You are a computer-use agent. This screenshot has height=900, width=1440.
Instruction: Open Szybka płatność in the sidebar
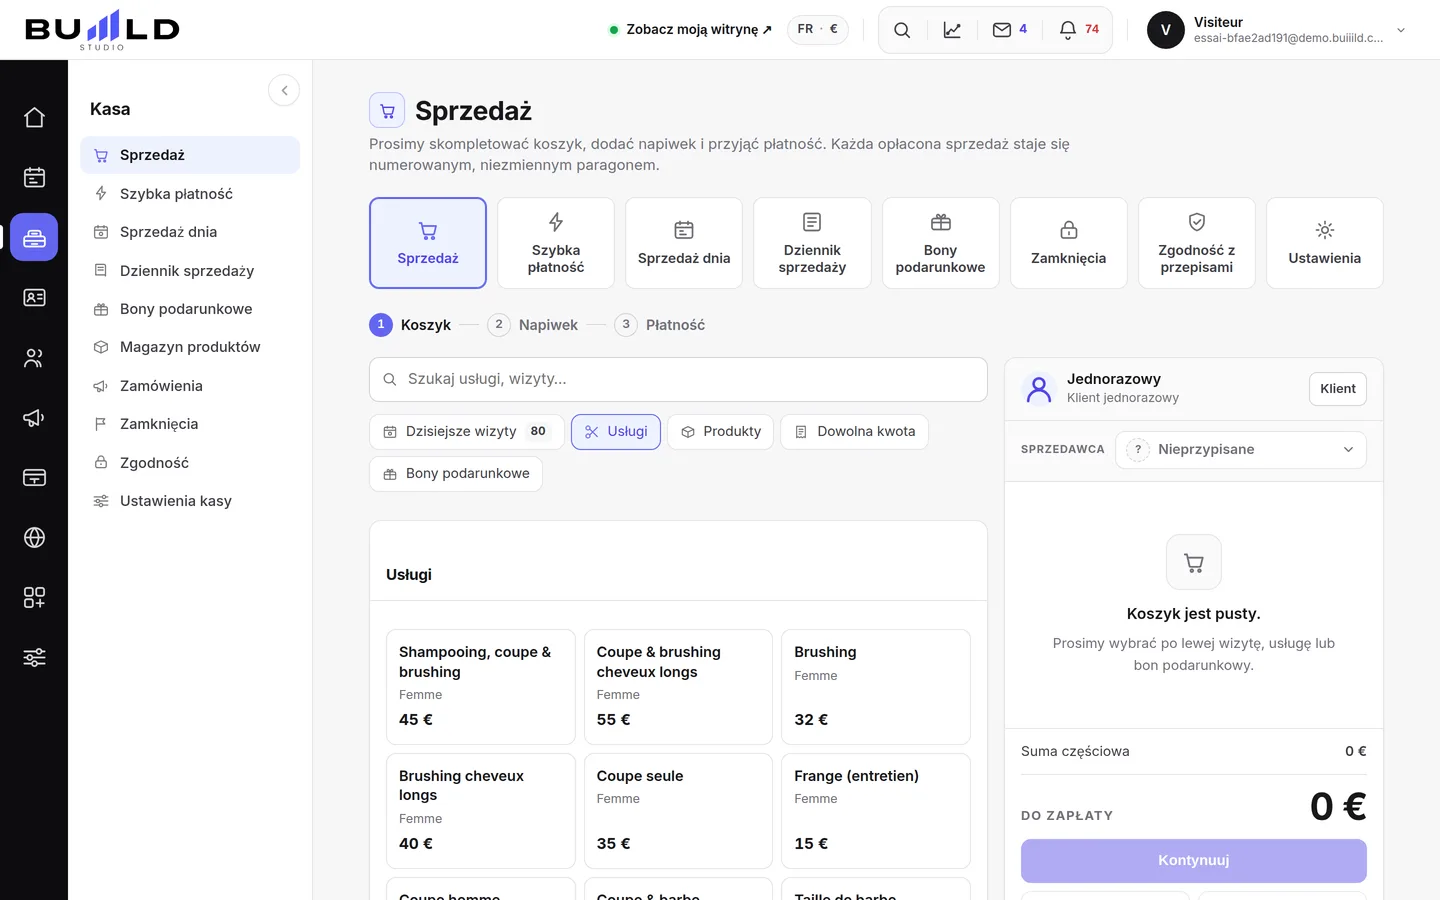pyautogui.click(x=190, y=194)
